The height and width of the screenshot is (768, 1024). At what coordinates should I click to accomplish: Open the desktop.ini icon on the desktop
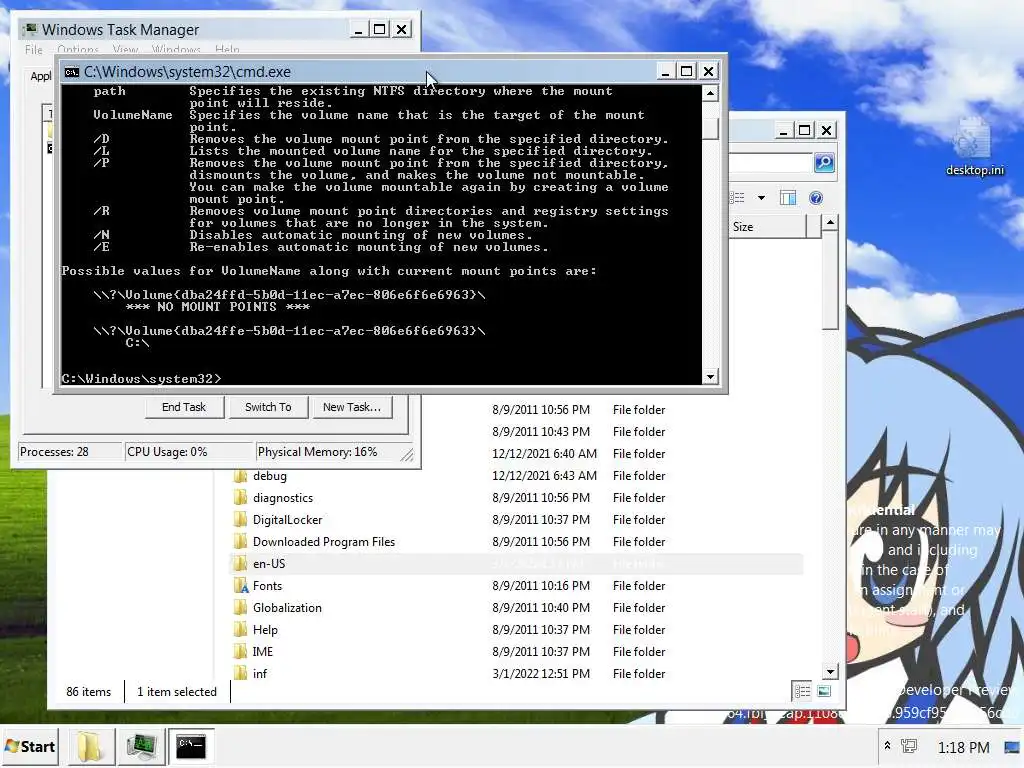[x=974, y=147]
